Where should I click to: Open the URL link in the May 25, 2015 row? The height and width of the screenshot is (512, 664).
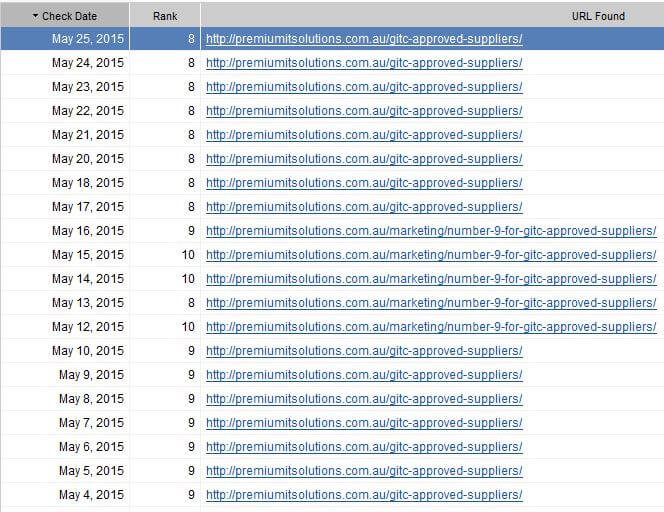pyautogui.click(x=364, y=39)
